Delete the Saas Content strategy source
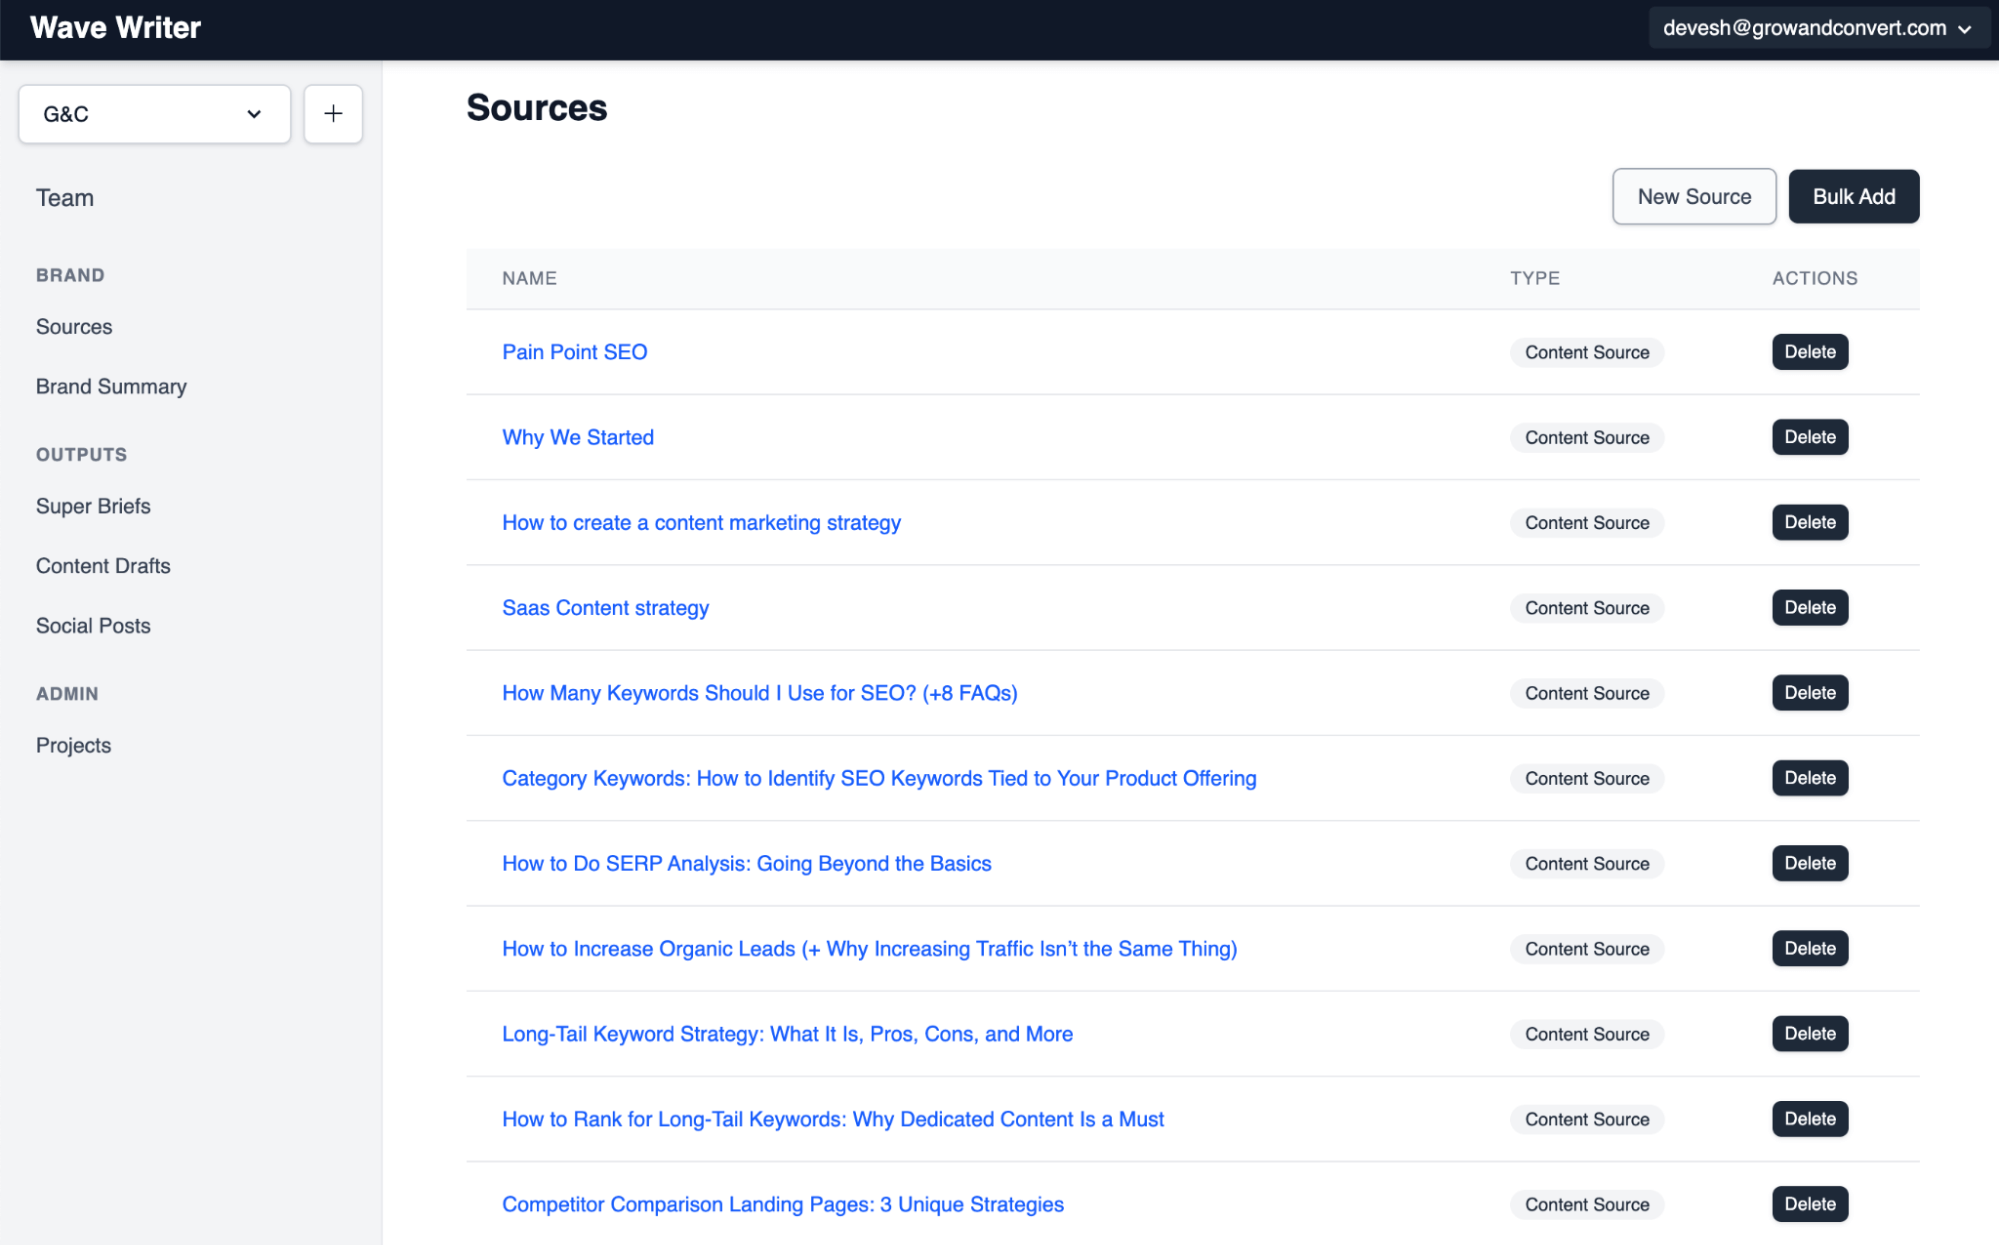Image resolution: width=1999 pixels, height=1245 pixels. point(1810,608)
